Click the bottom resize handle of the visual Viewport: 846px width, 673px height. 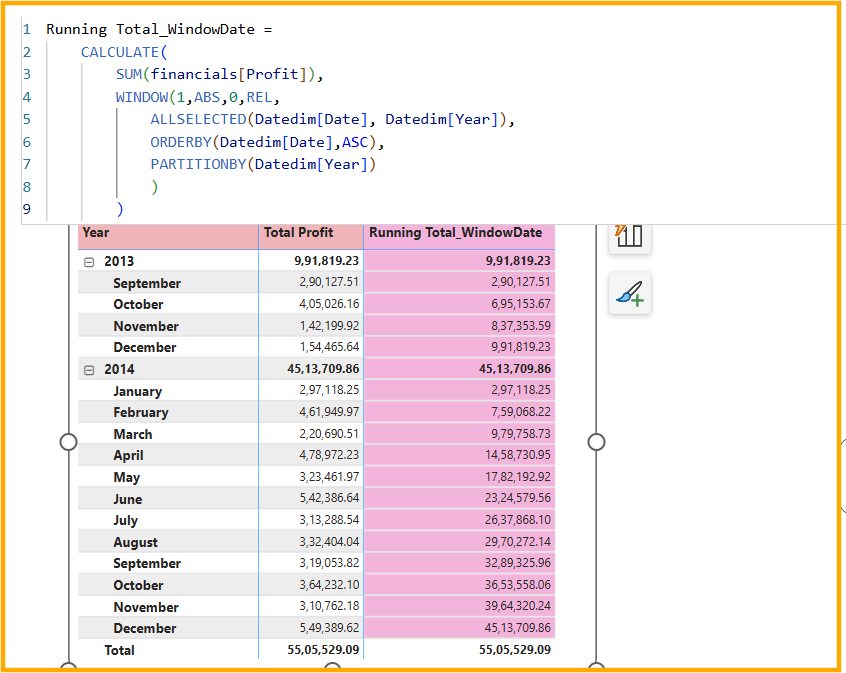click(x=330, y=668)
